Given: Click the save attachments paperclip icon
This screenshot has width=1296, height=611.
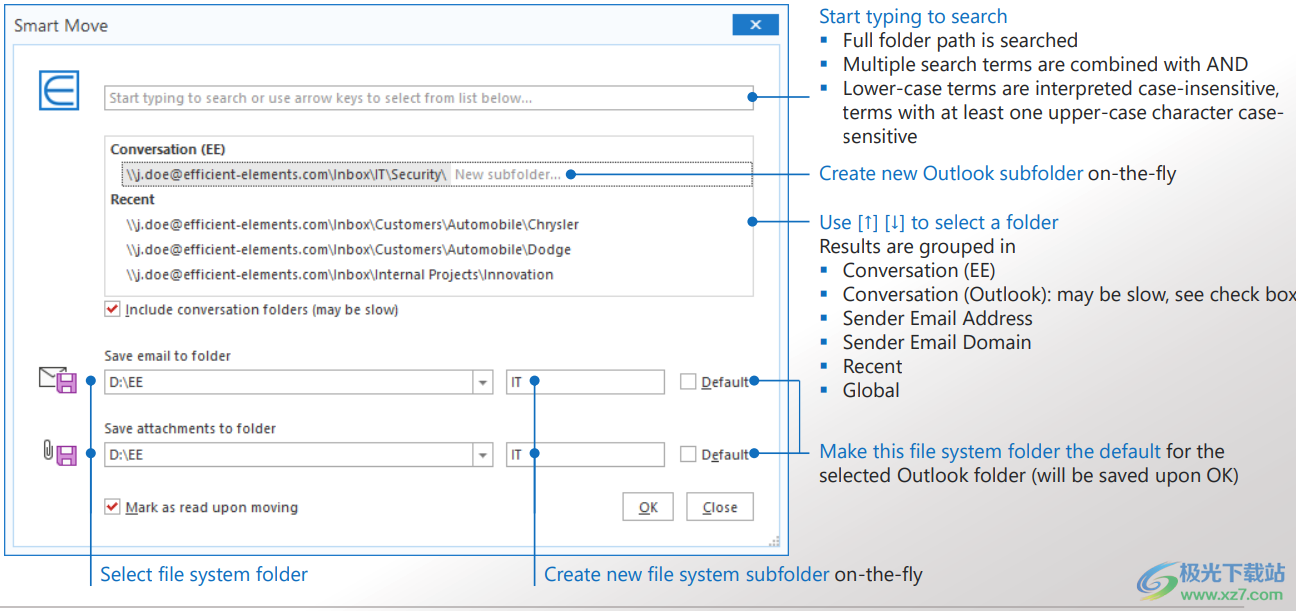Looking at the screenshot, I should coord(59,453).
